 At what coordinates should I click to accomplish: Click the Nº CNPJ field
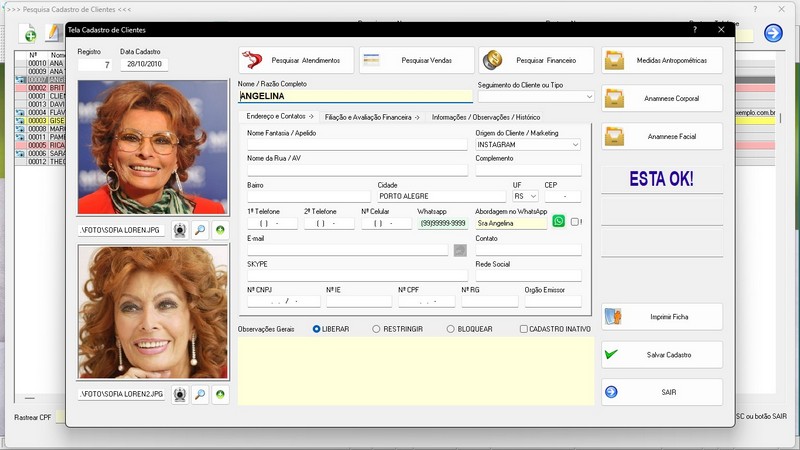coord(284,302)
